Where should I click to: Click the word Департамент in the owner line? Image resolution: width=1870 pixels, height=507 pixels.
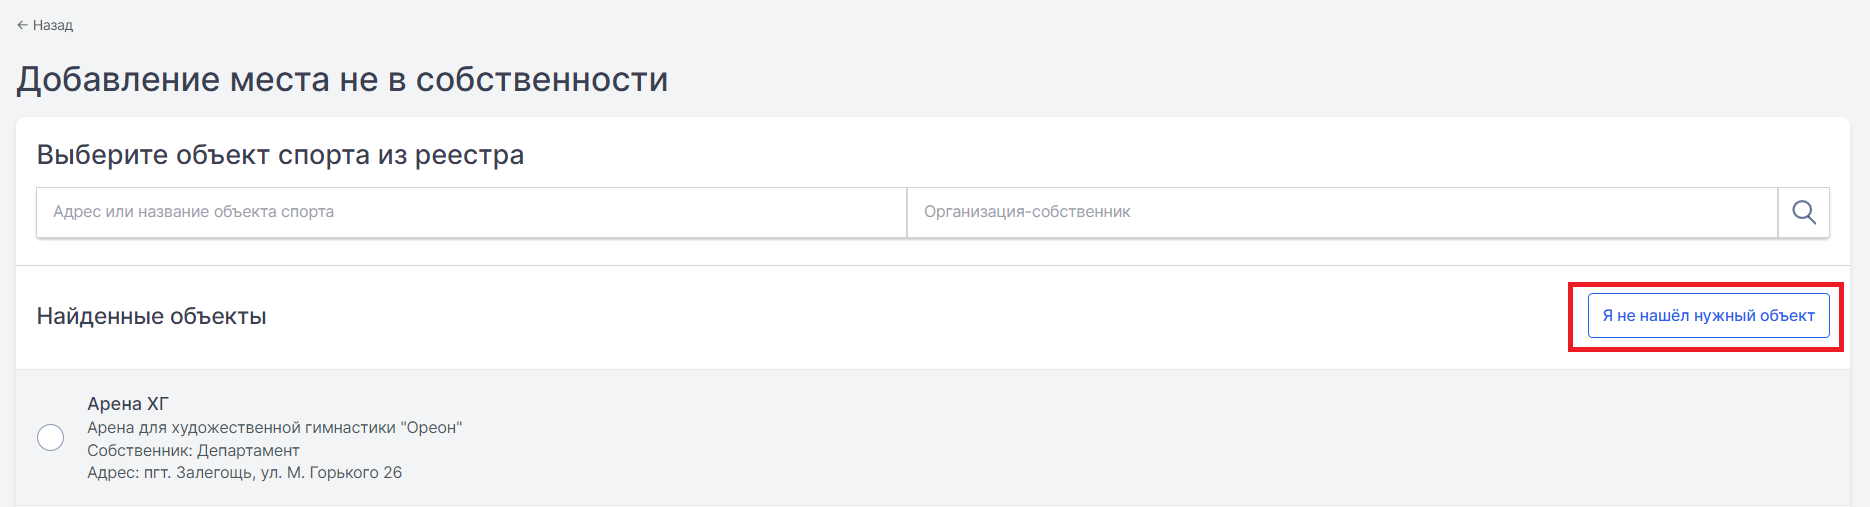(248, 451)
